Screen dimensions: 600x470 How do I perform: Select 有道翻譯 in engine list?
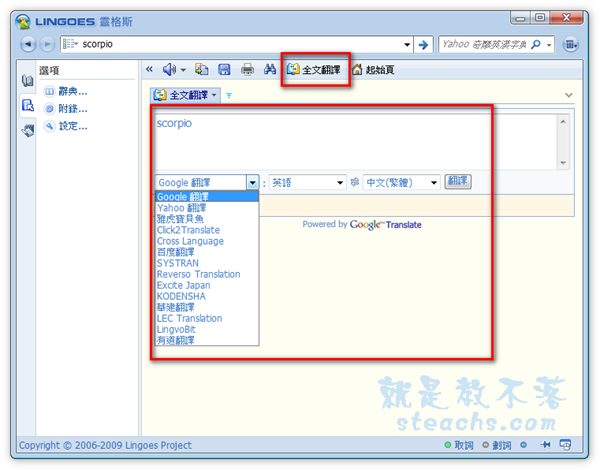pos(207,340)
